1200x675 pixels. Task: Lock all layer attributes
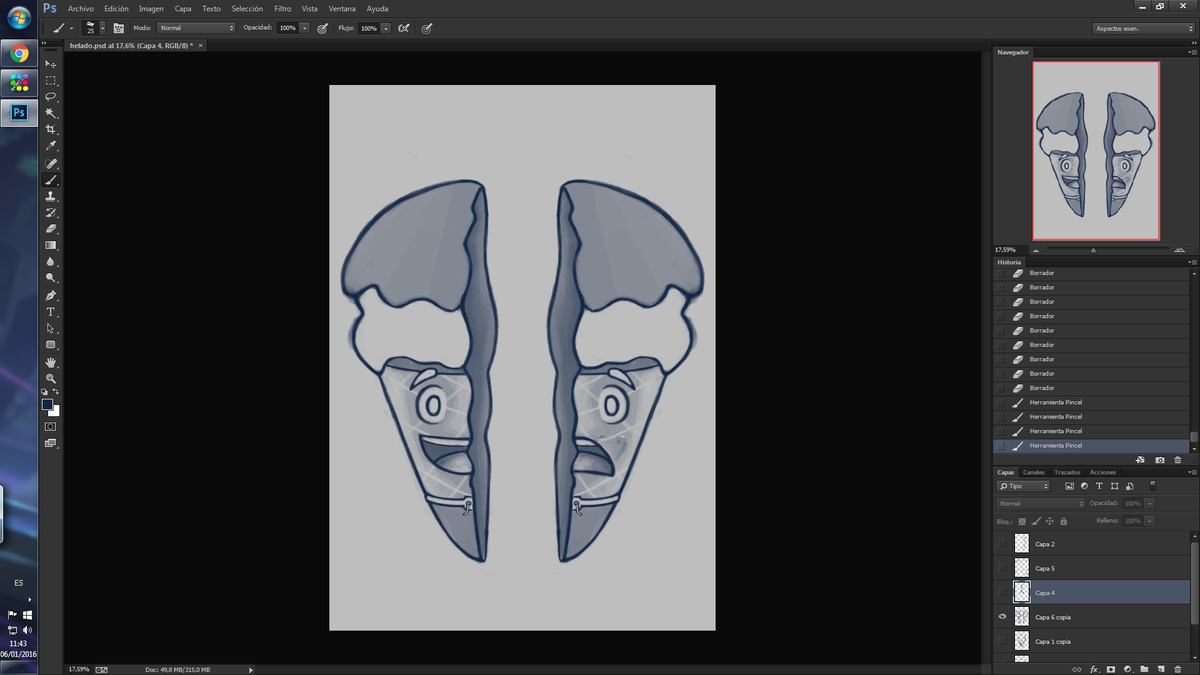(x=1063, y=521)
